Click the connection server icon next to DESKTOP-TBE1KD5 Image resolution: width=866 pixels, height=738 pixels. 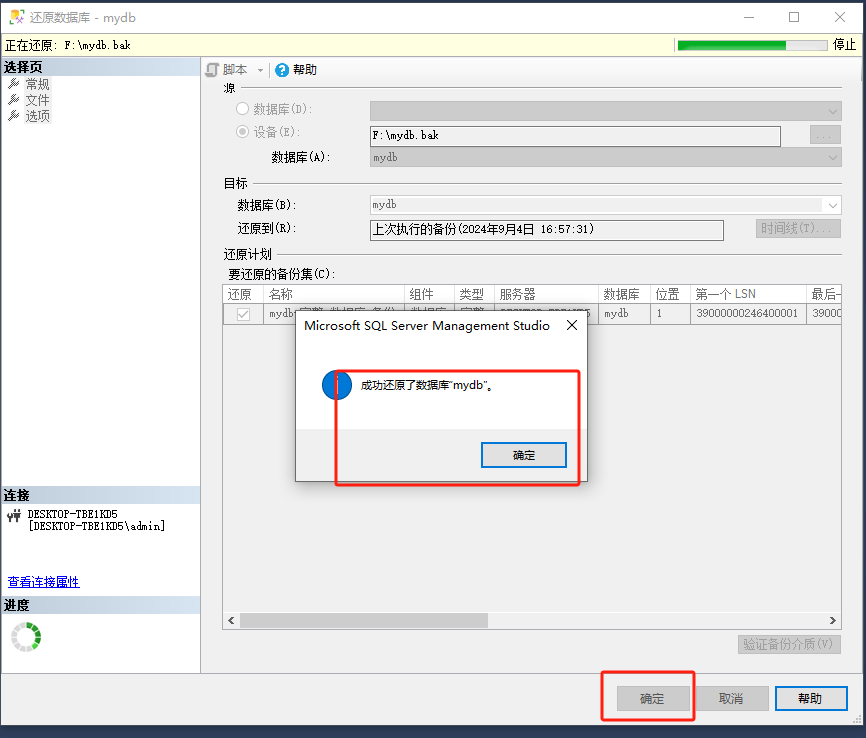14,516
